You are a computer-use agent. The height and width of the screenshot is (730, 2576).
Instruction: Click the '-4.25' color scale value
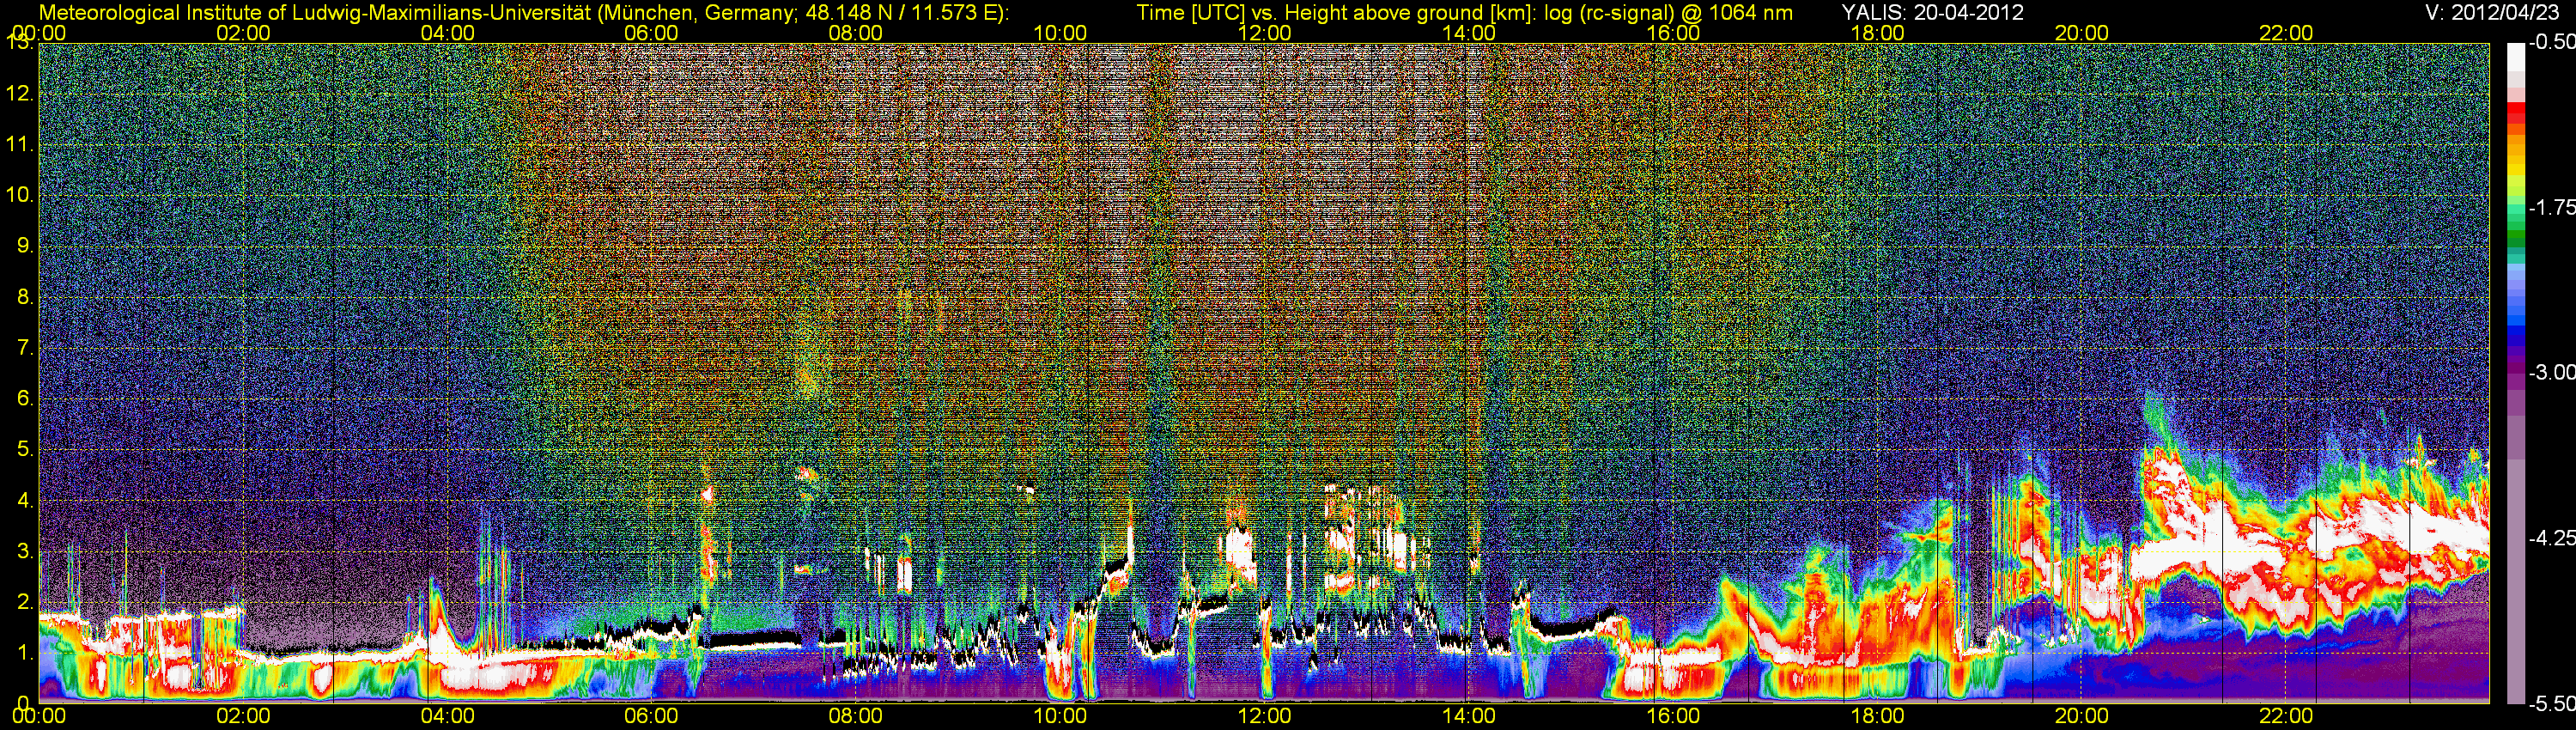pos(2552,538)
